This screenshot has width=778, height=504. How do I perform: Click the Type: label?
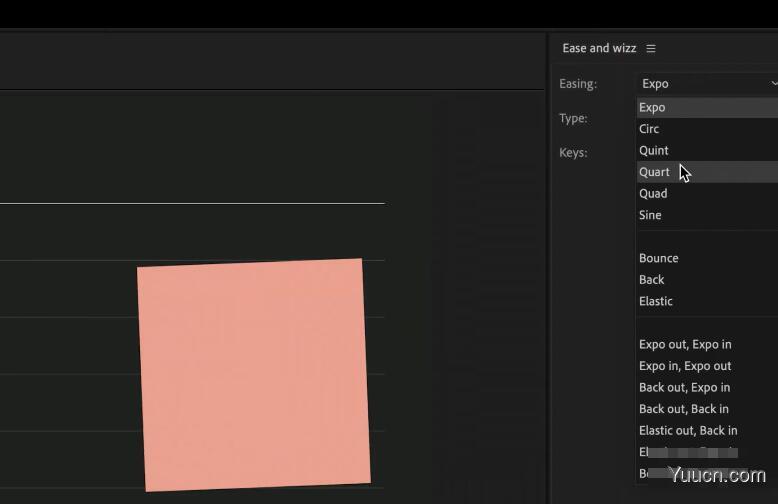[x=573, y=119]
